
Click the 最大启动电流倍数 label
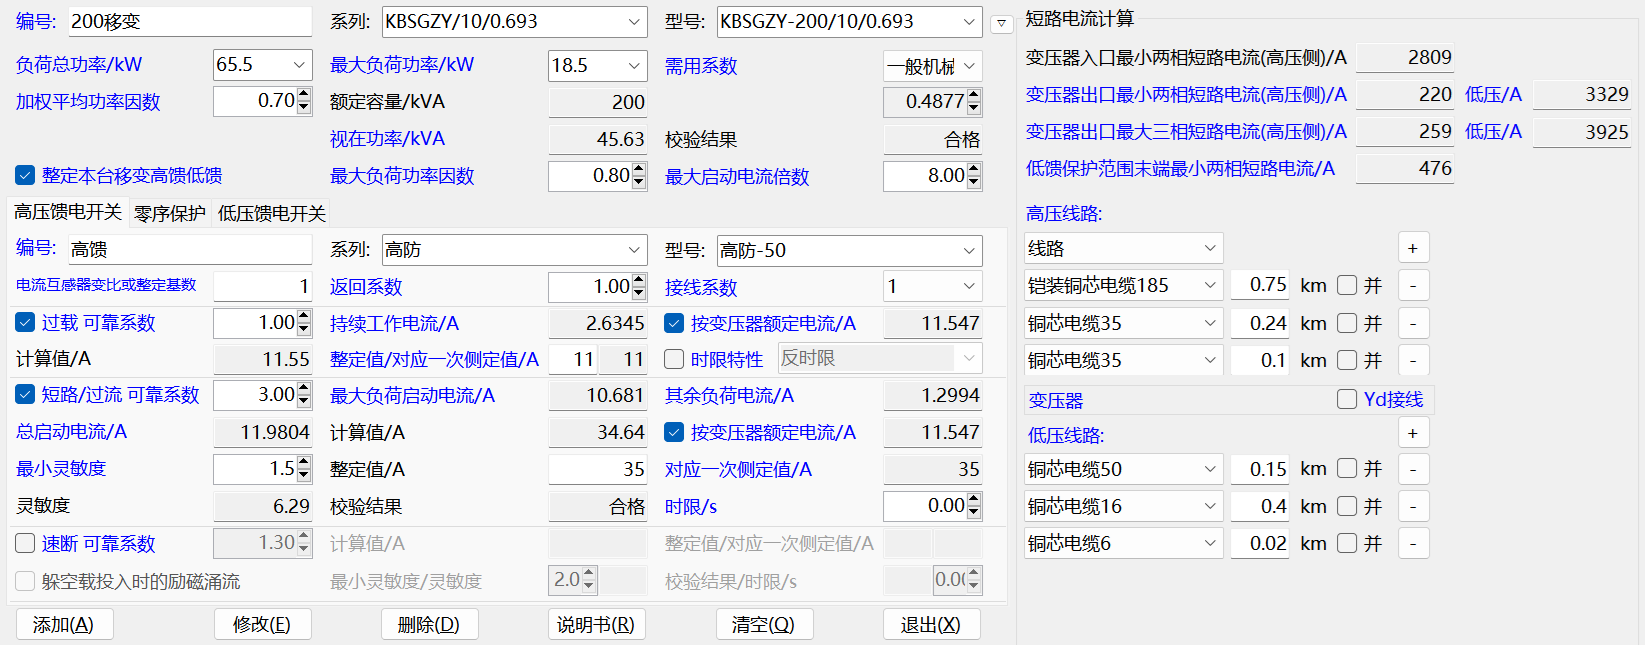pyautogui.click(x=737, y=177)
